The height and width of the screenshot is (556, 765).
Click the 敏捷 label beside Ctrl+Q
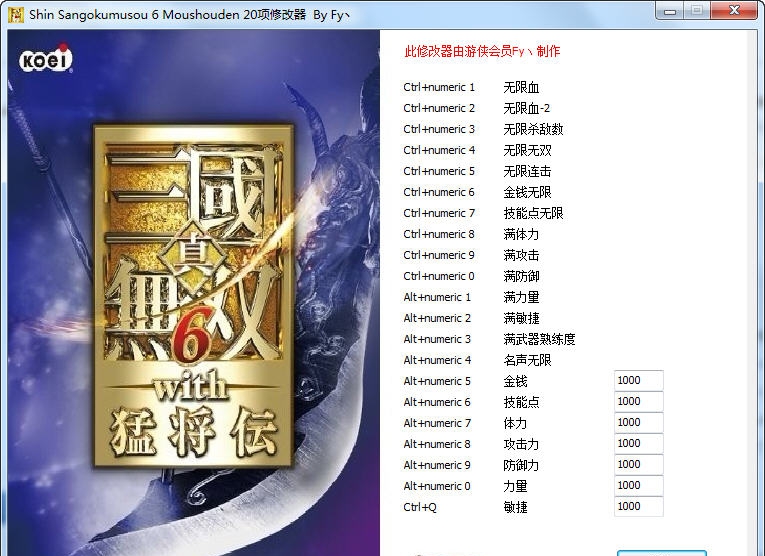point(515,507)
